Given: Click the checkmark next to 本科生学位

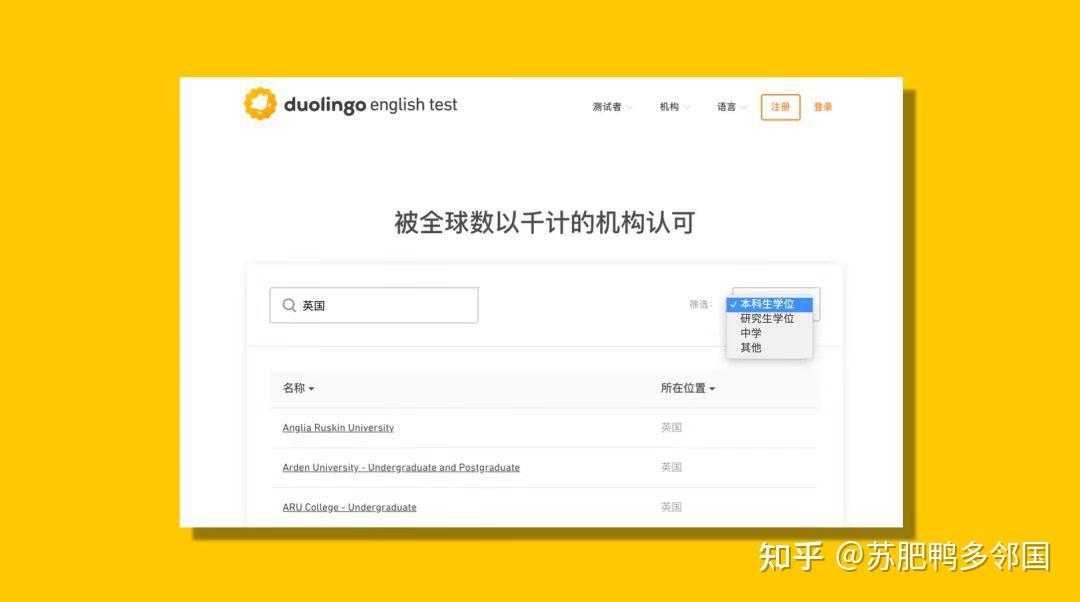Looking at the screenshot, I should click(x=734, y=304).
